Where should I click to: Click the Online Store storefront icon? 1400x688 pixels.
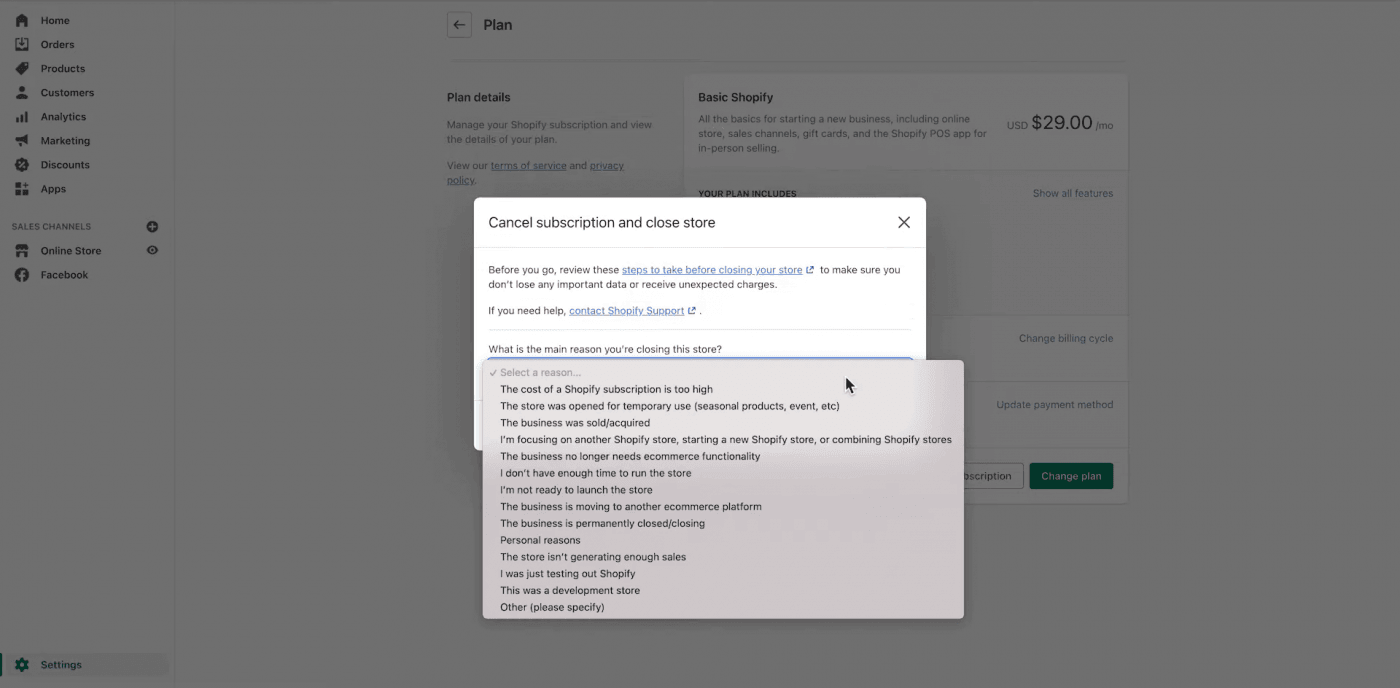pyautogui.click(x=22, y=250)
